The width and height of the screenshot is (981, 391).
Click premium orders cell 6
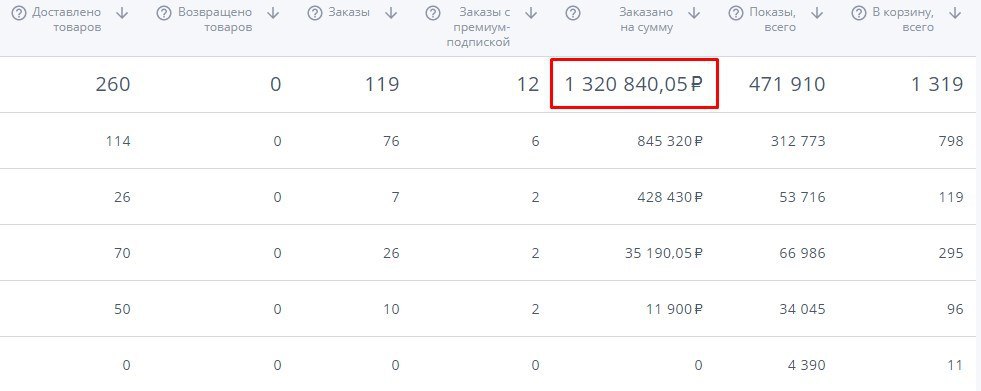pyautogui.click(x=535, y=141)
